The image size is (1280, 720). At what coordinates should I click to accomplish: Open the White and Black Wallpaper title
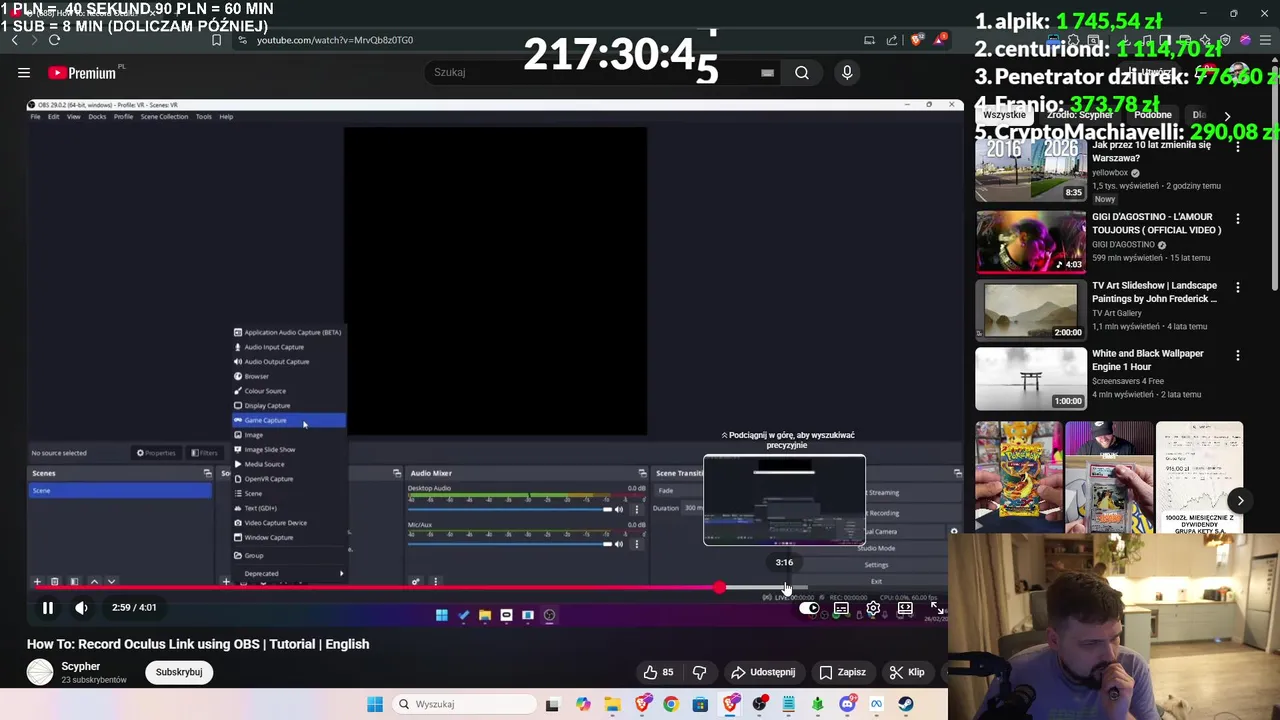(x=1148, y=360)
